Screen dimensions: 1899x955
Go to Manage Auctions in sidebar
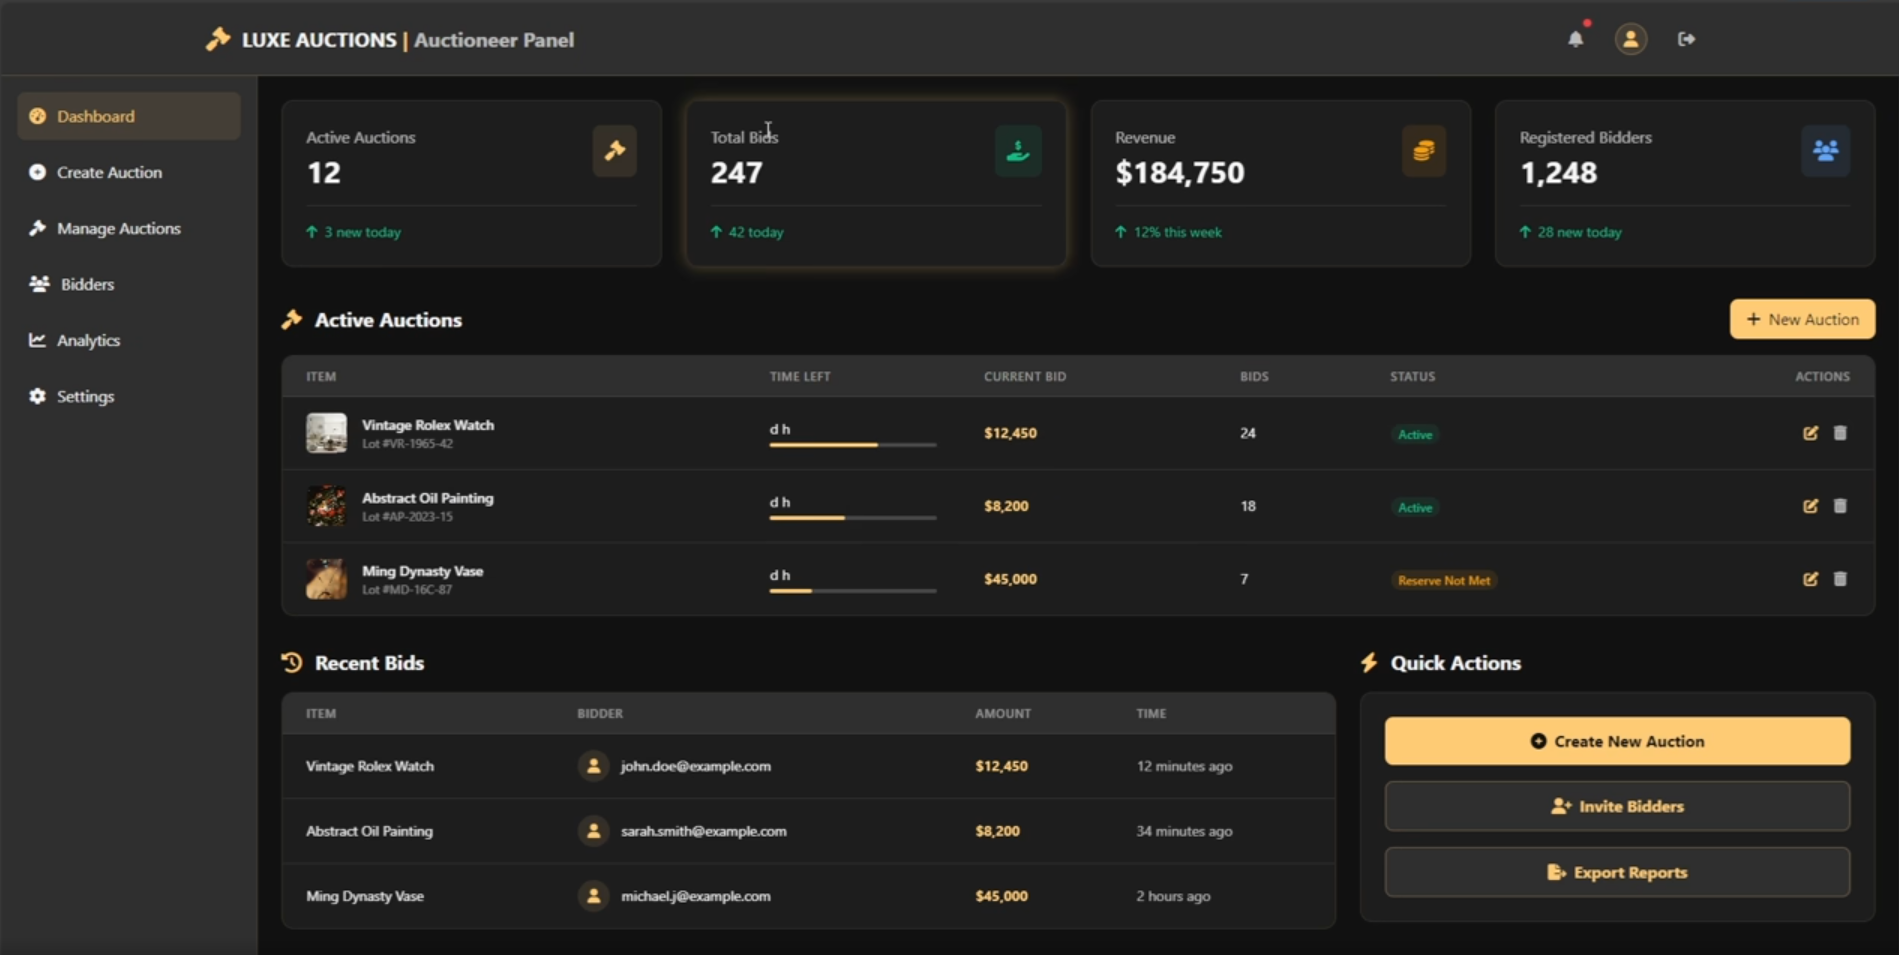point(118,228)
